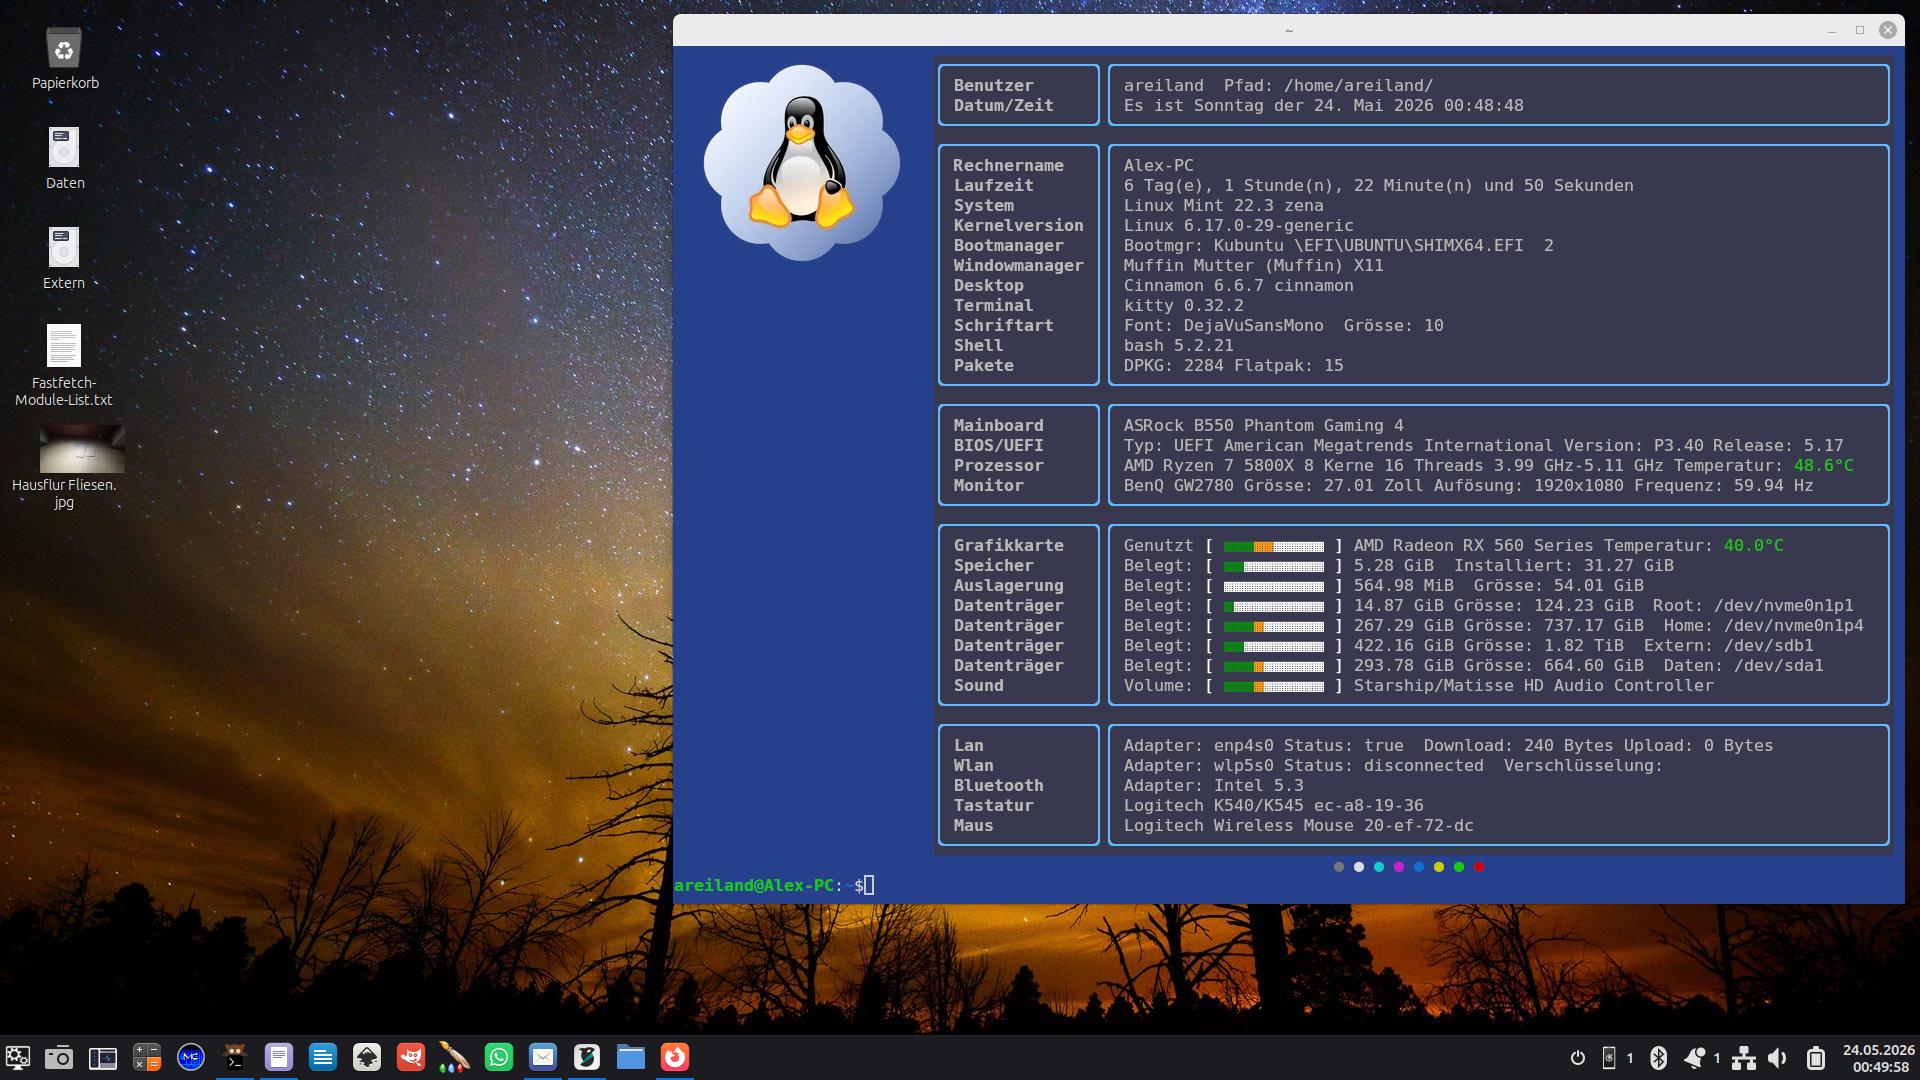Click the "Mainboard" label in the terminal

(x=998, y=426)
